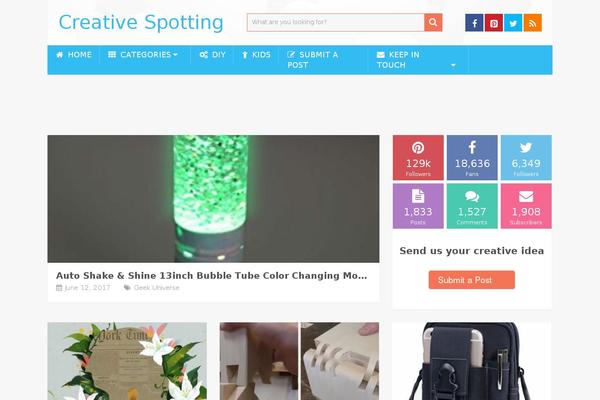Open the Bubble Tube post title link

[211, 276]
